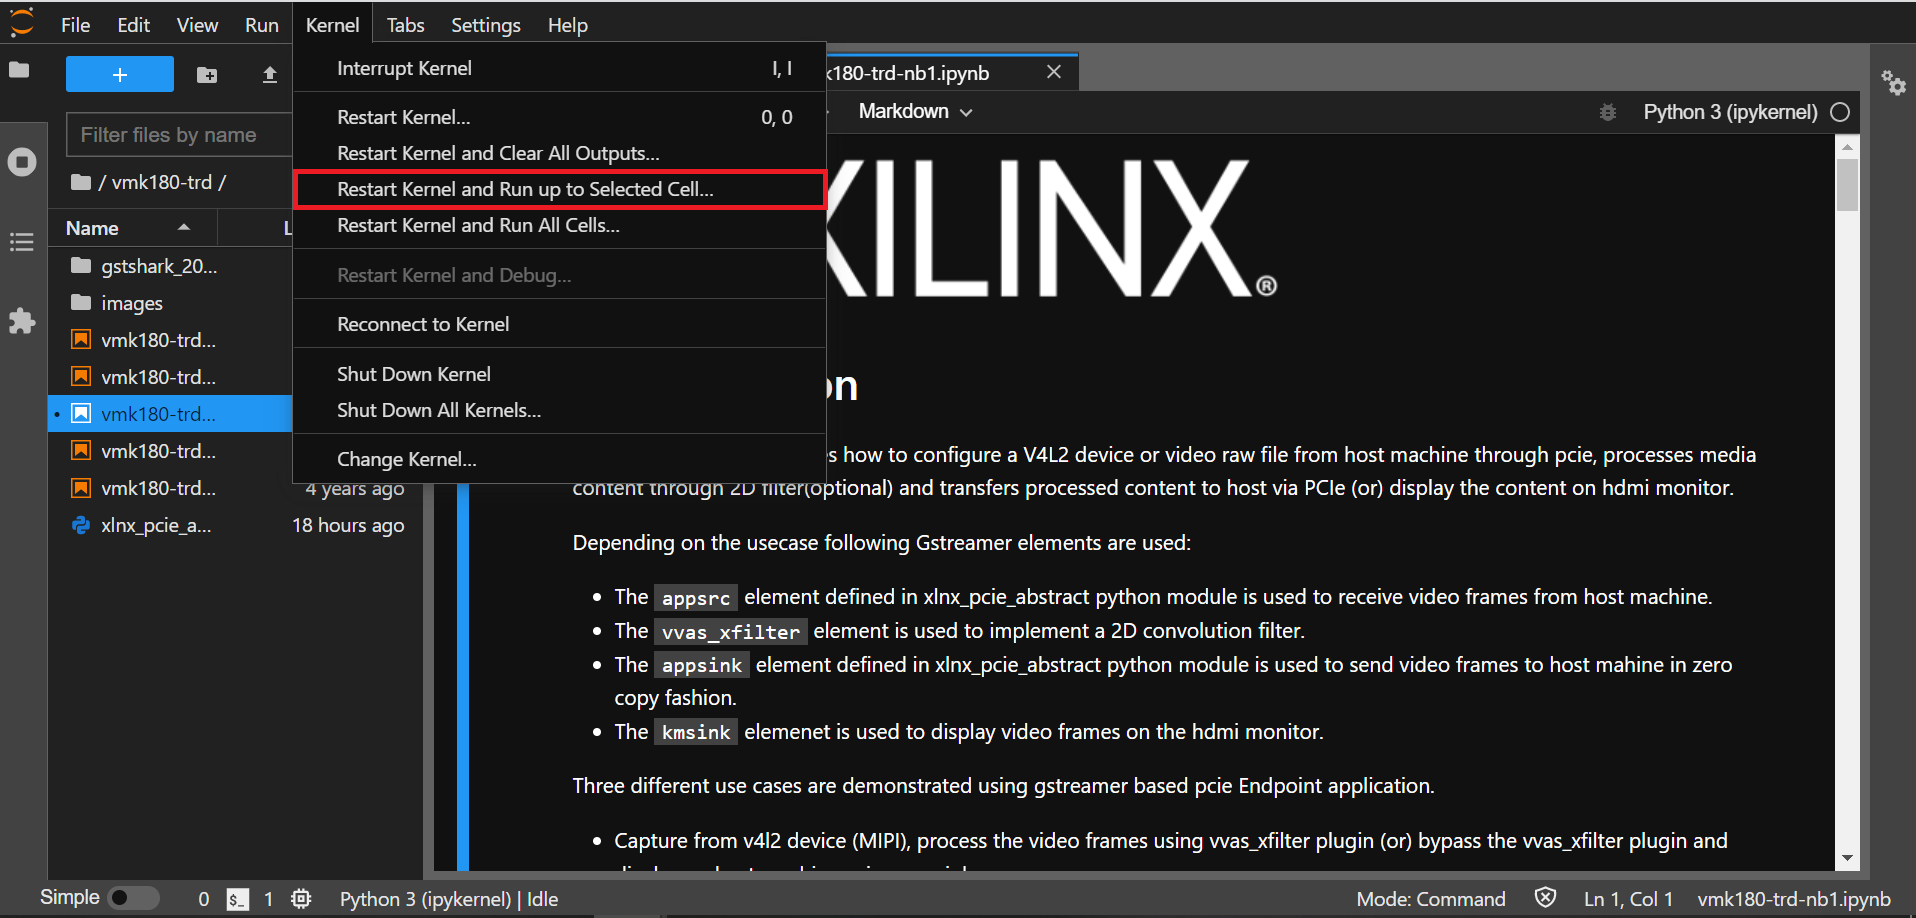This screenshot has height=918, width=1916.
Task: Close the vmk180-trd-nb1.ipynb tab
Action: click(1054, 72)
